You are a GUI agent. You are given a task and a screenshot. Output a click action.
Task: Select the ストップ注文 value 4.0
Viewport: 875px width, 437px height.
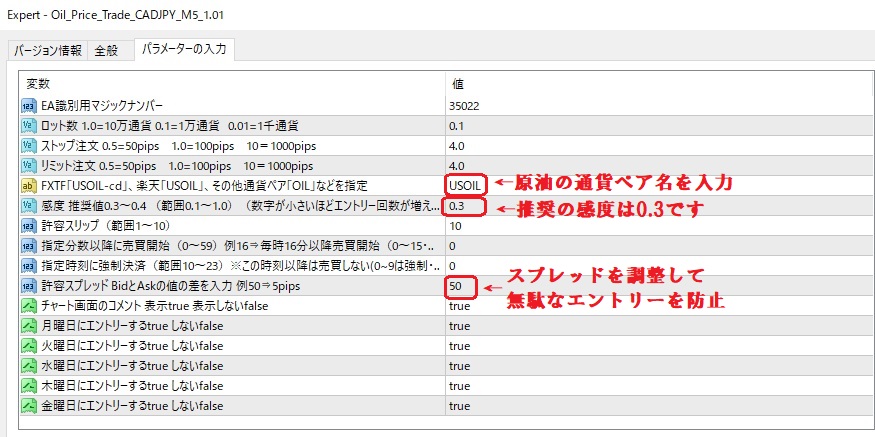456,146
